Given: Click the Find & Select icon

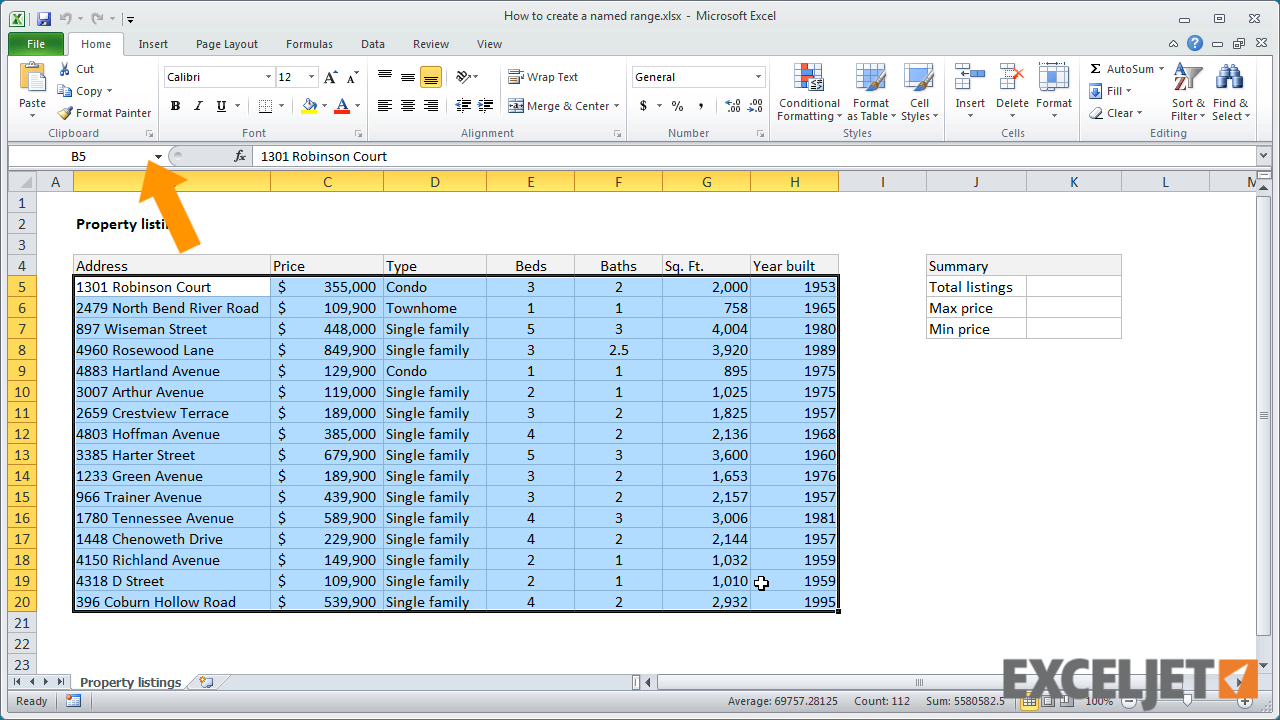Looking at the screenshot, I should [1230, 93].
